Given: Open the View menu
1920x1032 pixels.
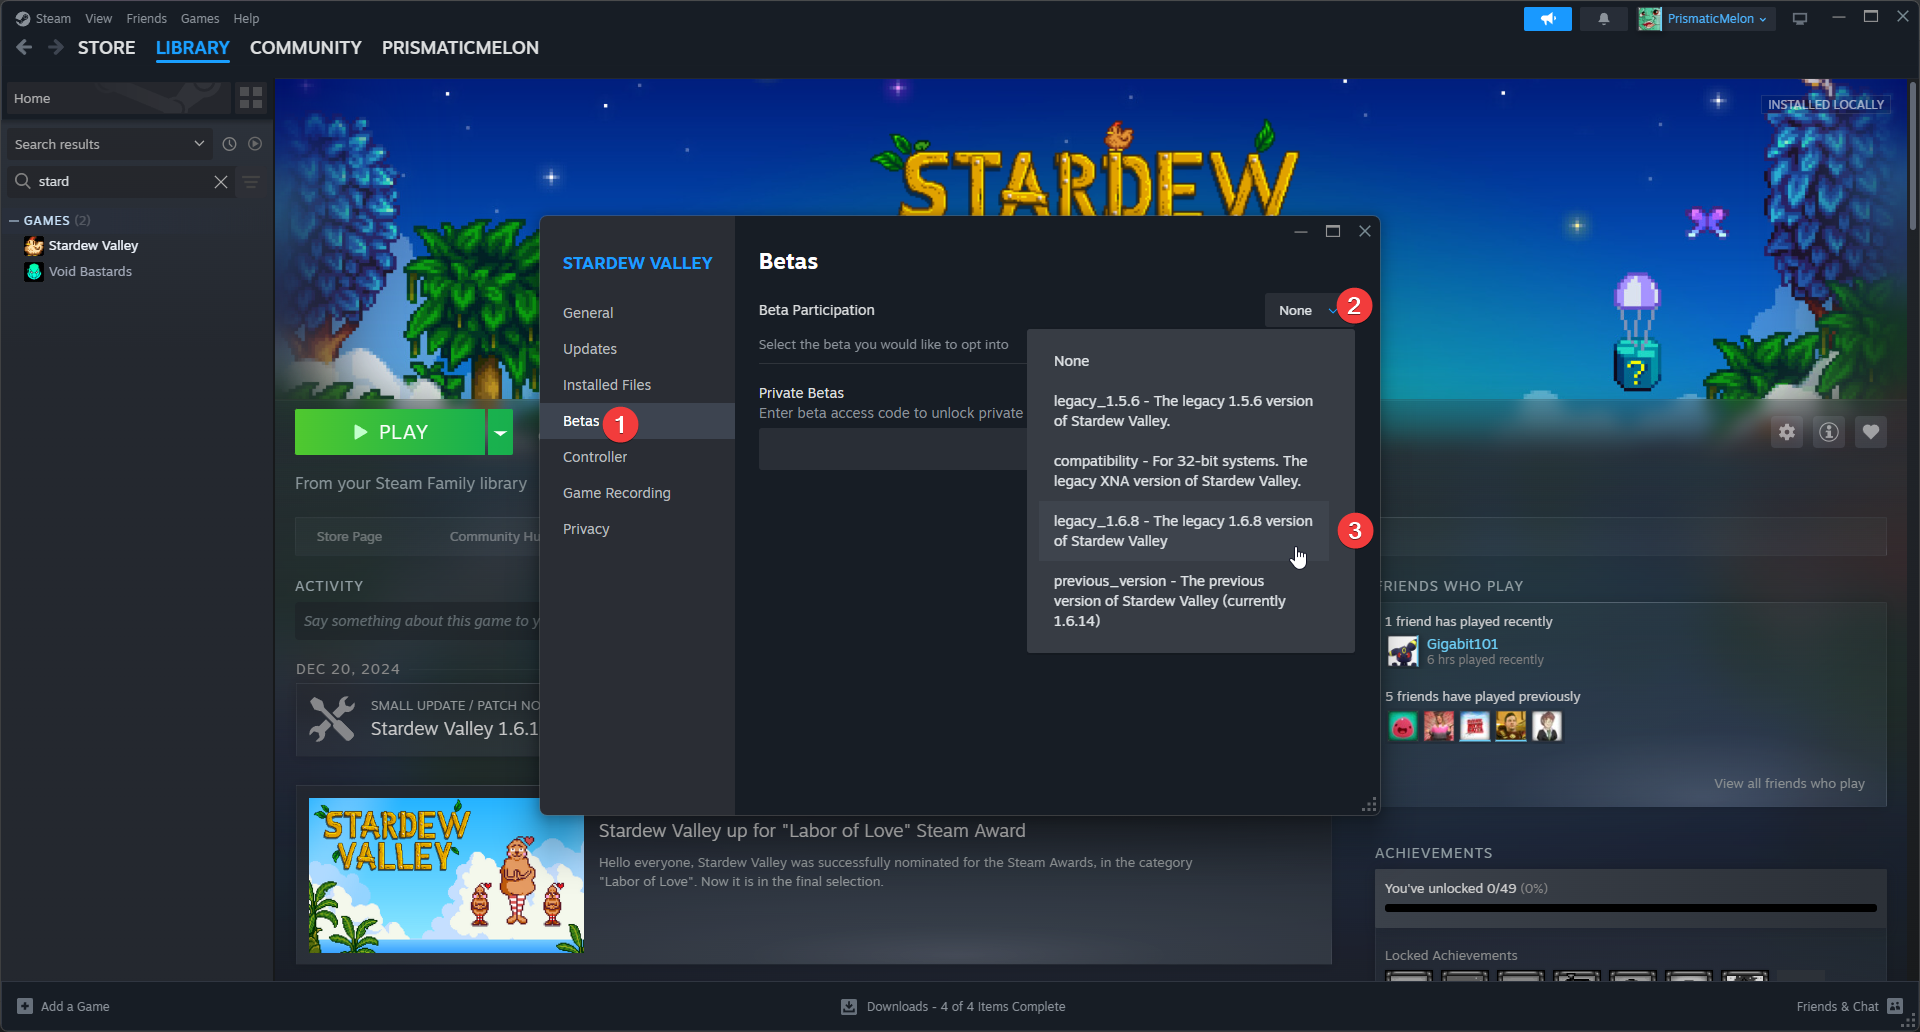Looking at the screenshot, I should click(98, 18).
